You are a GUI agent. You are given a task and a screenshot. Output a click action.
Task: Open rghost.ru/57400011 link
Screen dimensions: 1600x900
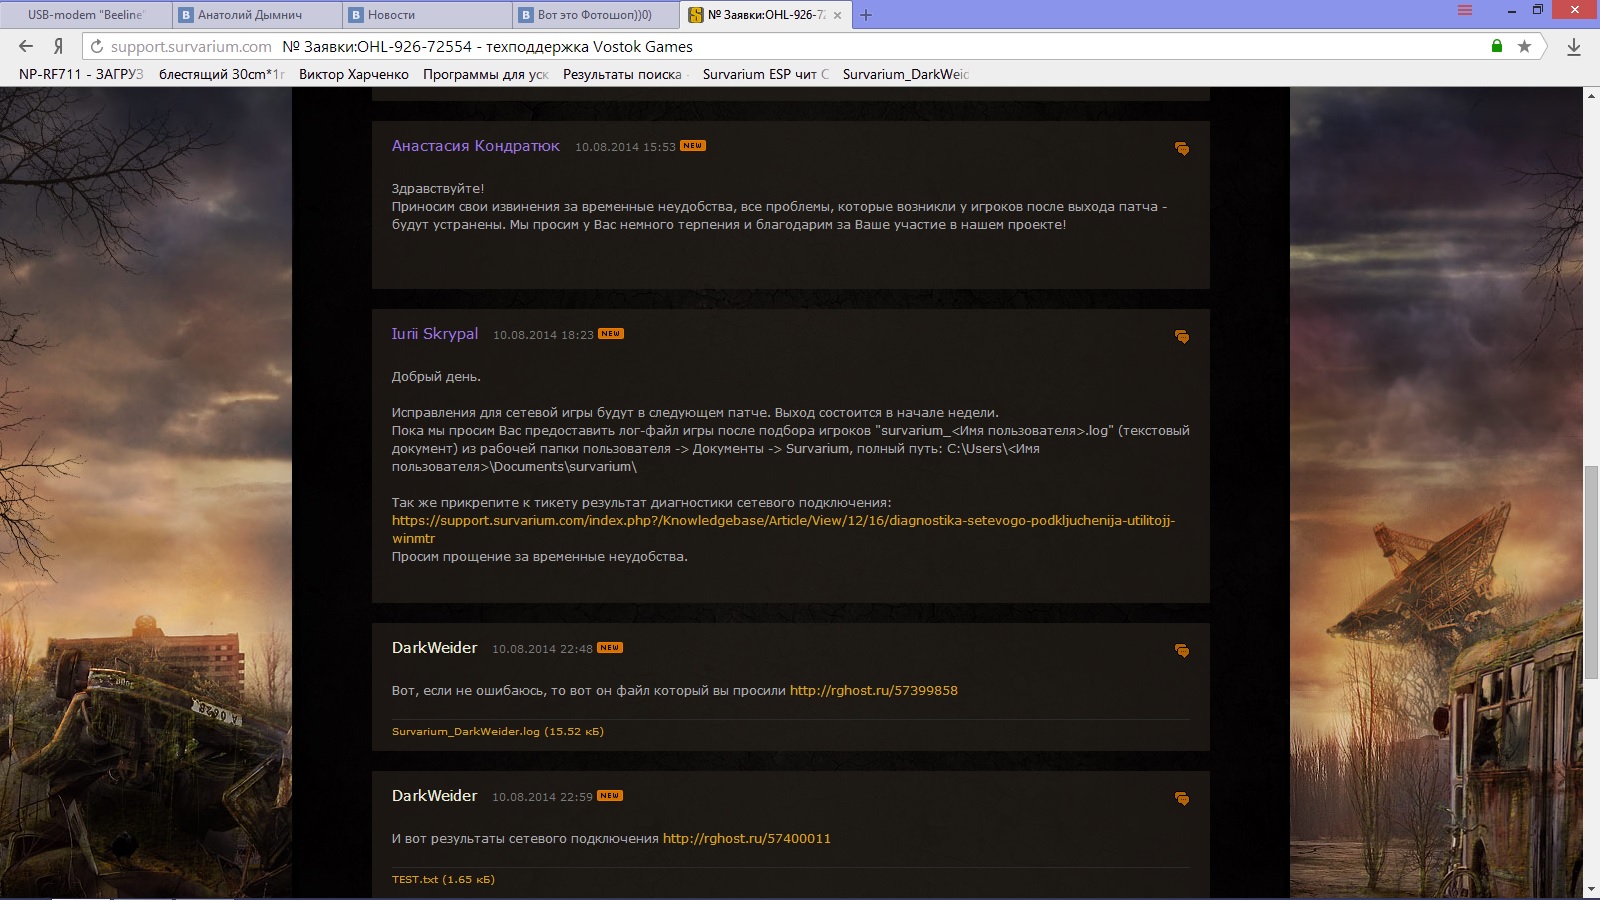pos(747,839)
